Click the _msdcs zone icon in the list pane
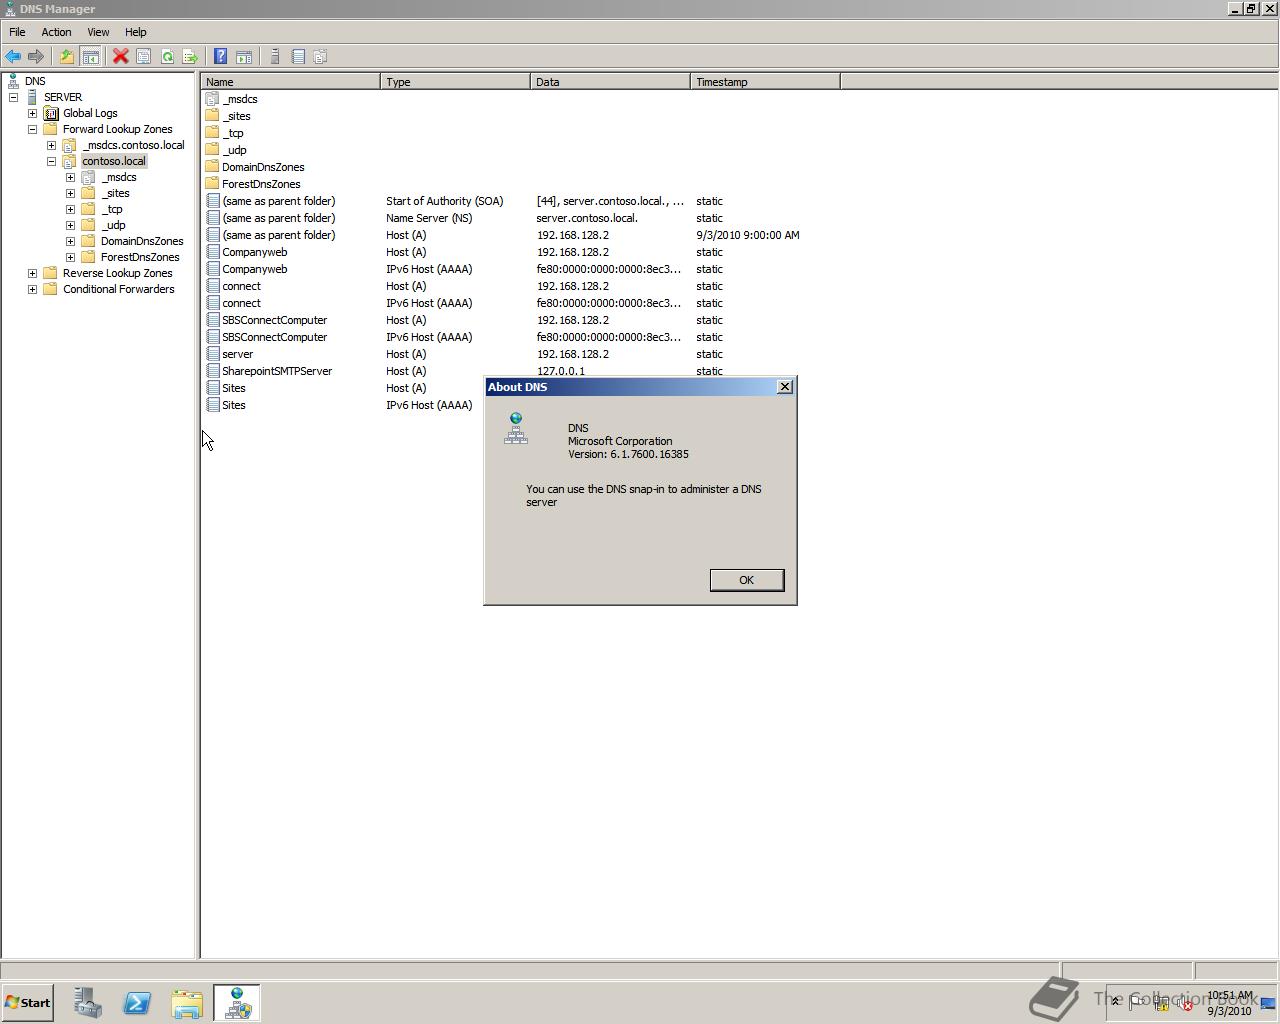The height and width of the screenshot is (1024, 1280). click(x=212, y=99)
